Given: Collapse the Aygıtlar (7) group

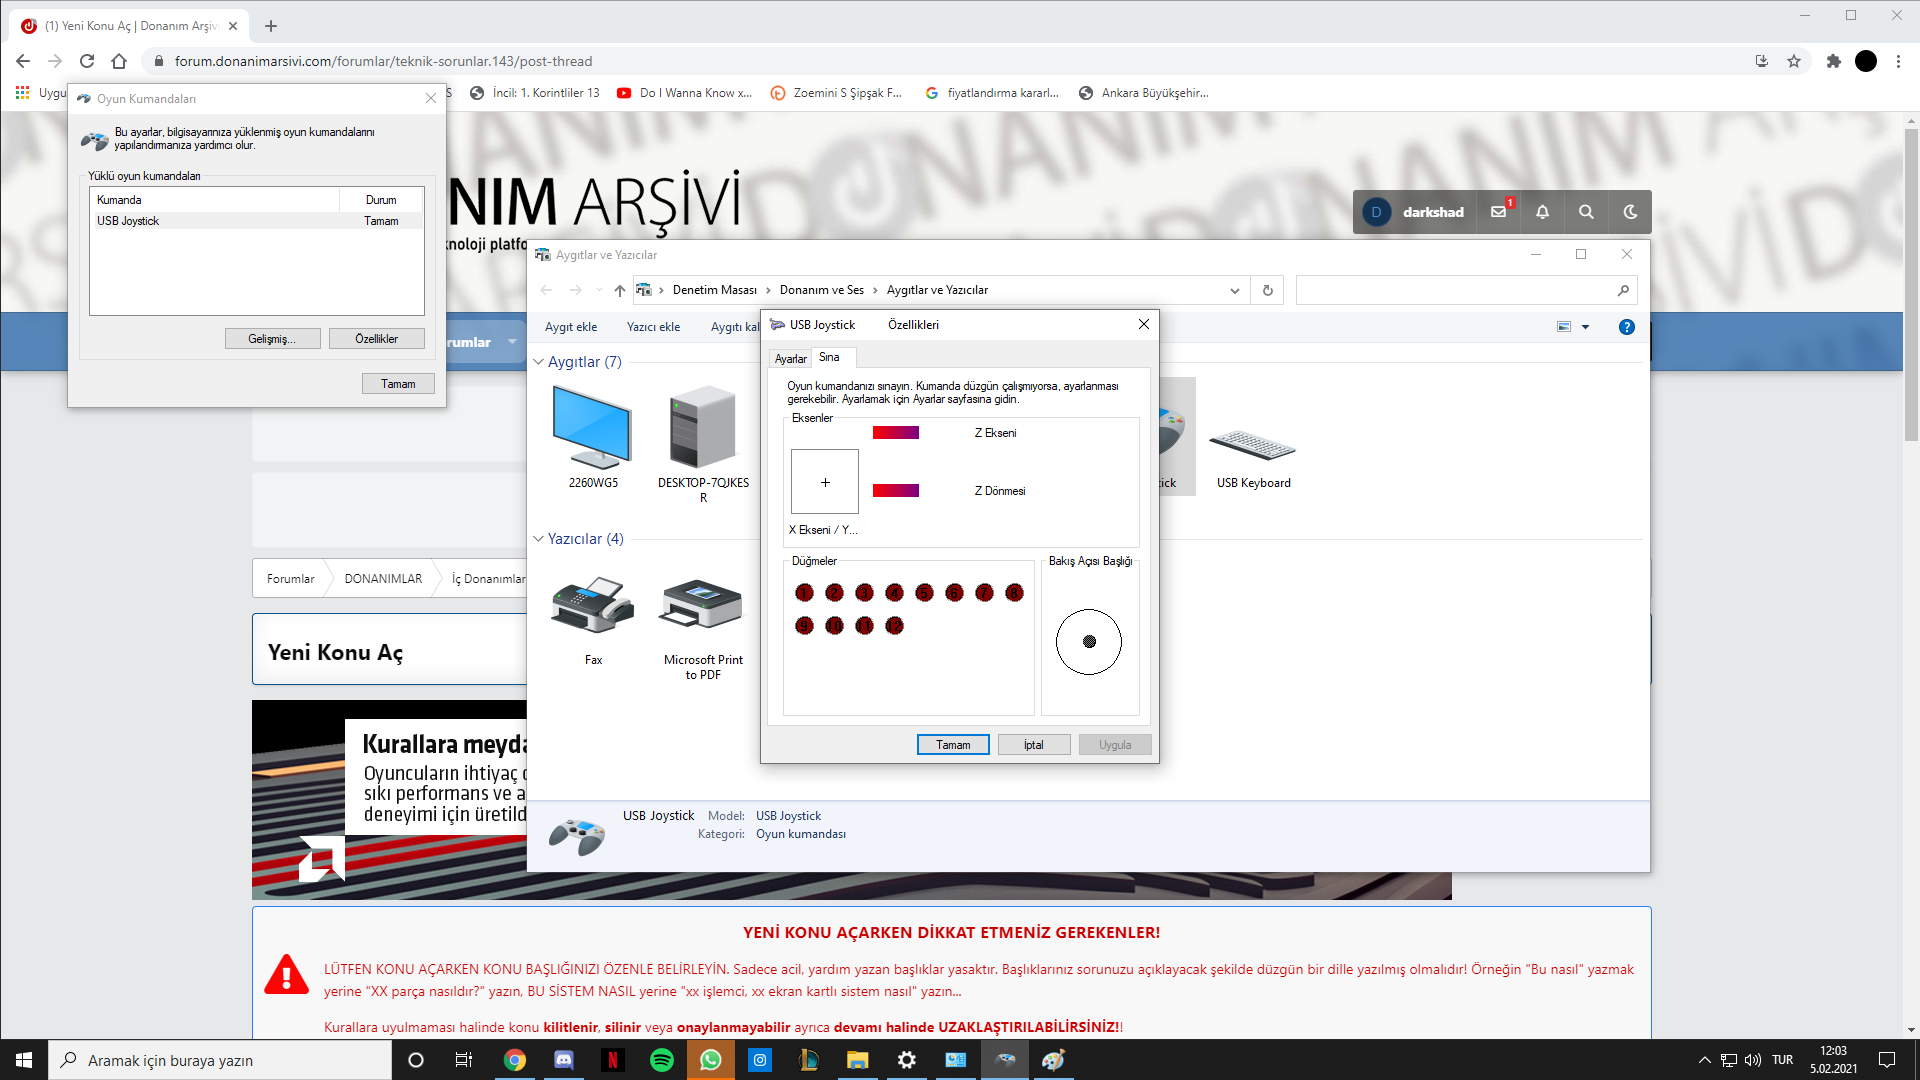Looking at the screenshot, I should pyautogui.click(x=539, y=362).
